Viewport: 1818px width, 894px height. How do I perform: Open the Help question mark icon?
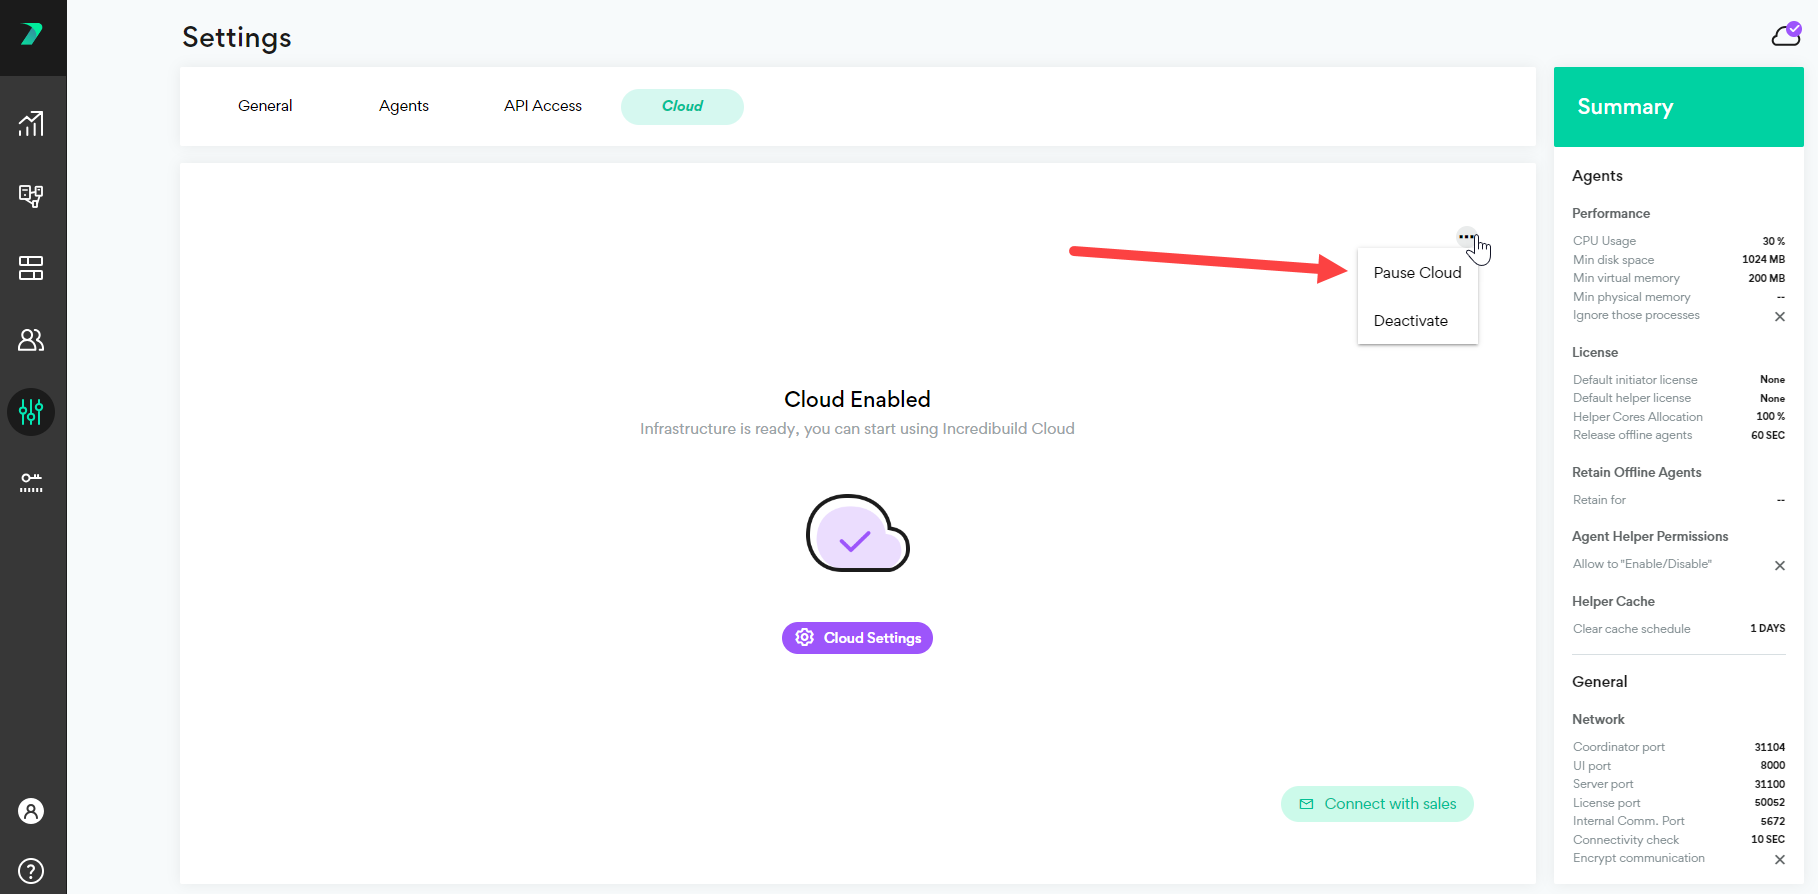pyautogui.click(x=31, y=871)
